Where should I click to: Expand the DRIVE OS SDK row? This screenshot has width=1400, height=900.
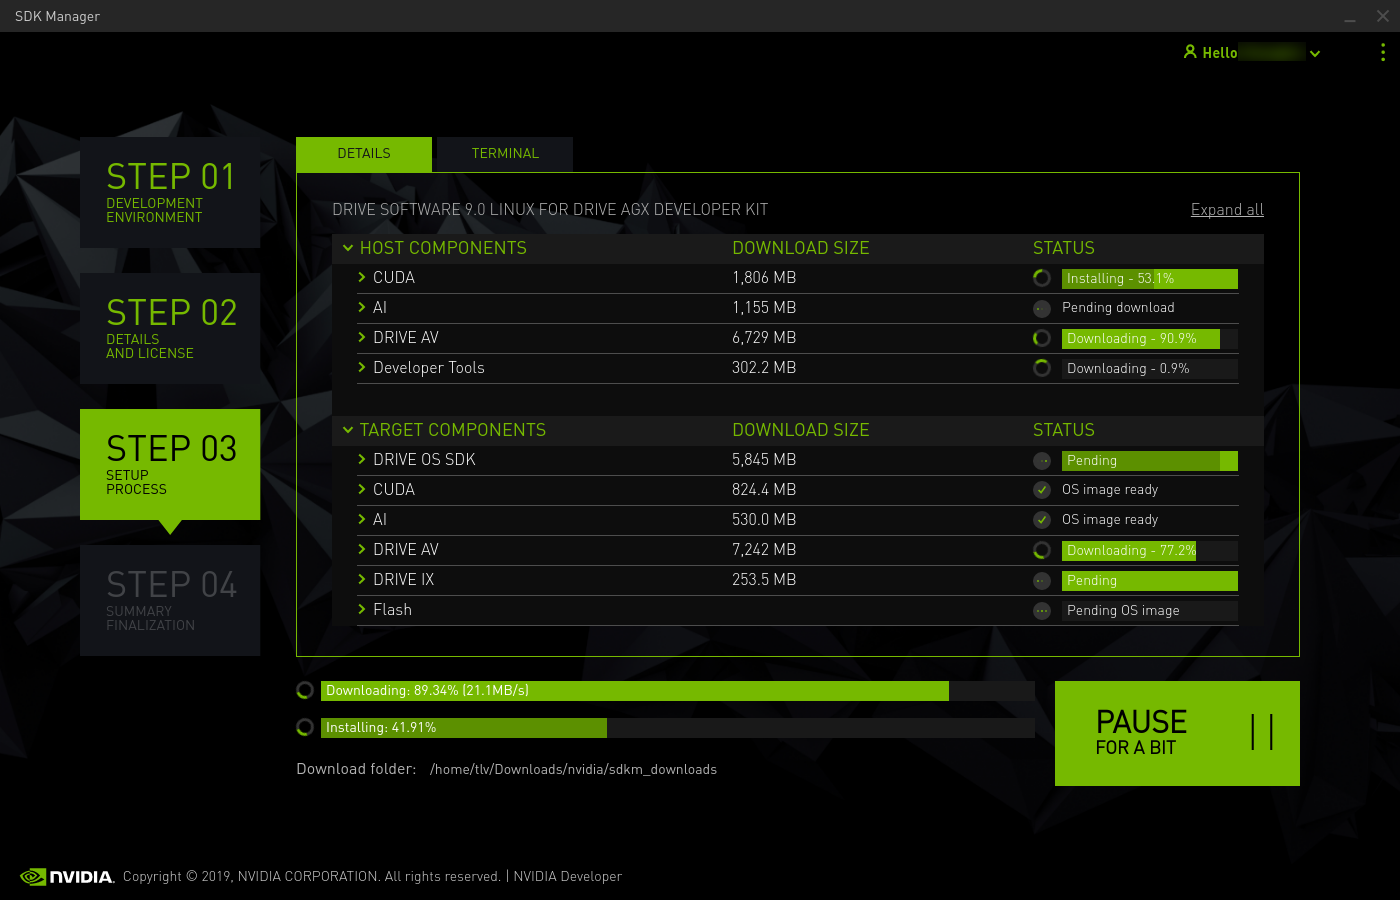tap(361, 460)
